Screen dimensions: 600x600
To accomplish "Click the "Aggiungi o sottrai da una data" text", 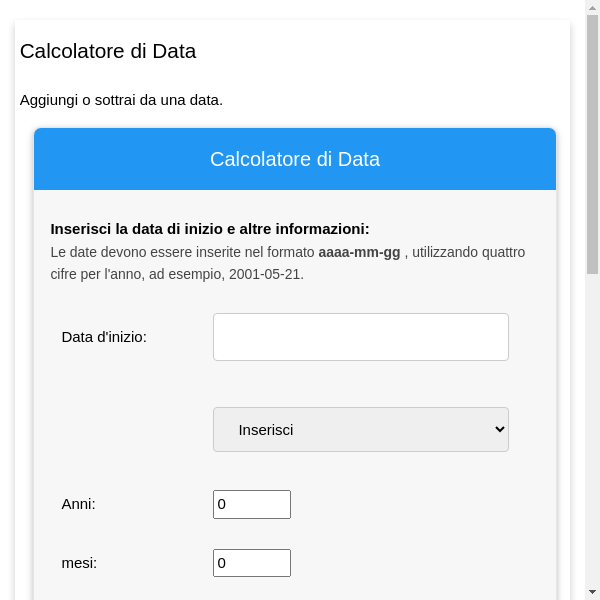I will click(x=121, y=100).
